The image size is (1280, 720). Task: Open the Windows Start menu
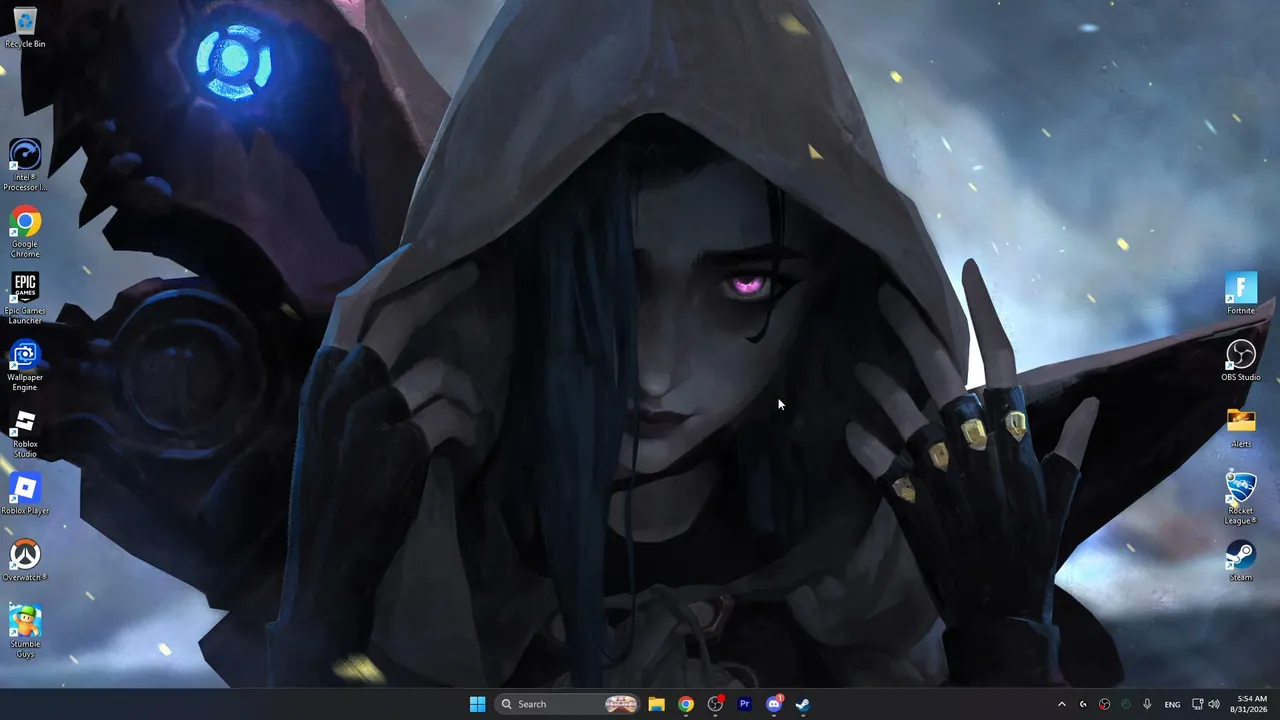click(477, 704)
